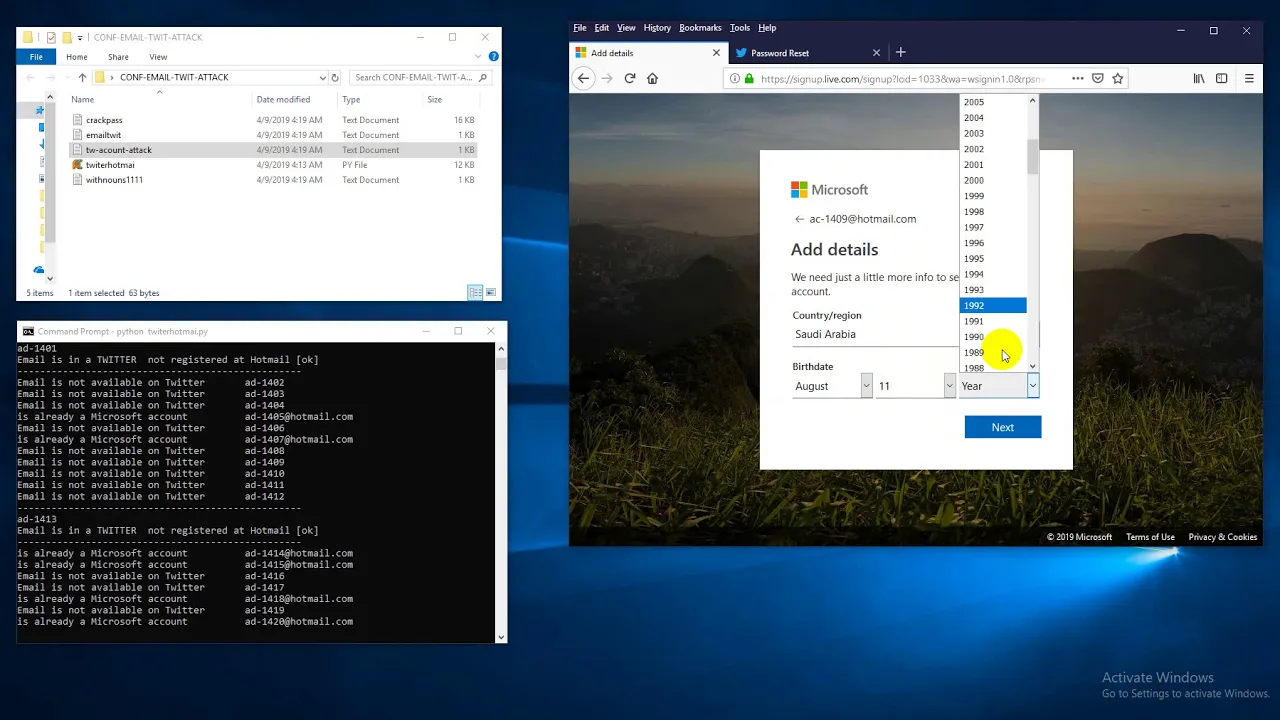Open Firefox Tools menu
The height and width of the screenshot is (720, 1280).
tap(740, 28)
